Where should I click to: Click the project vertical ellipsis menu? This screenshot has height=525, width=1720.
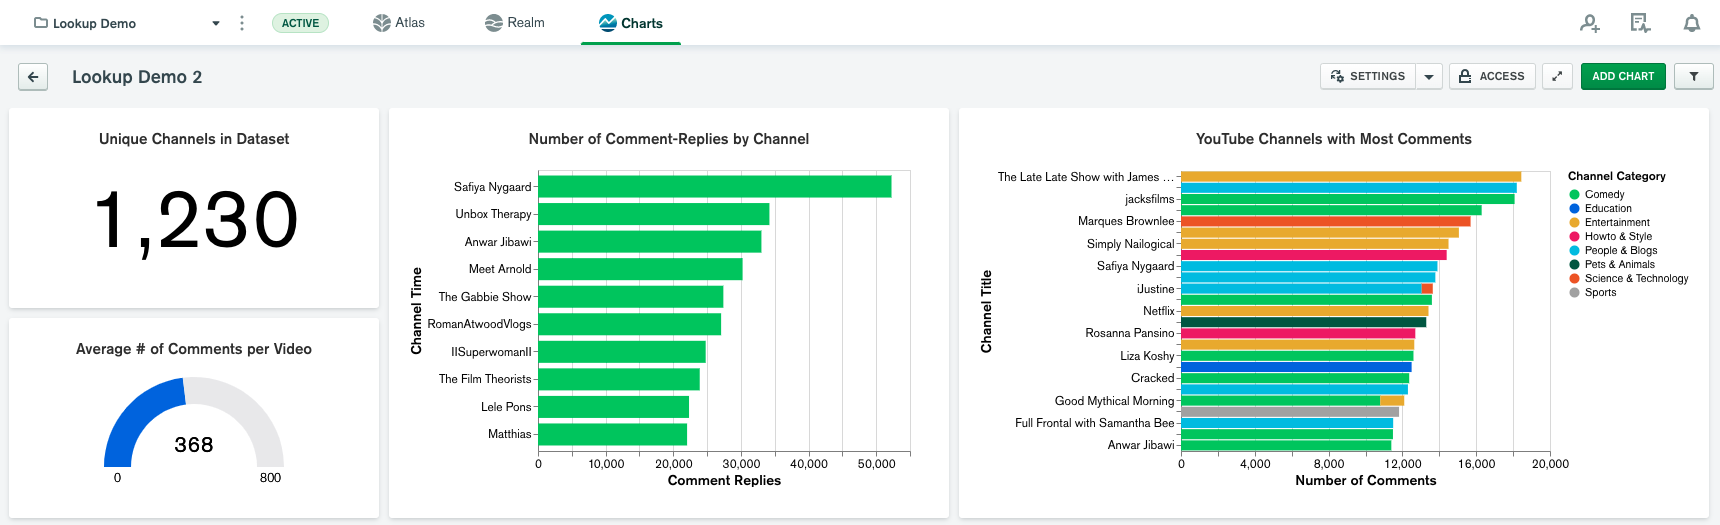click(242, 23)
